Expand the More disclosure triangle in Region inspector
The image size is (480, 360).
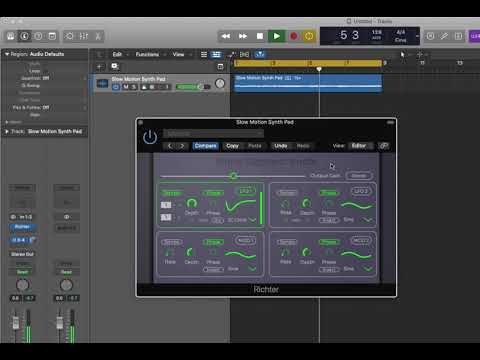click(7, 122)
